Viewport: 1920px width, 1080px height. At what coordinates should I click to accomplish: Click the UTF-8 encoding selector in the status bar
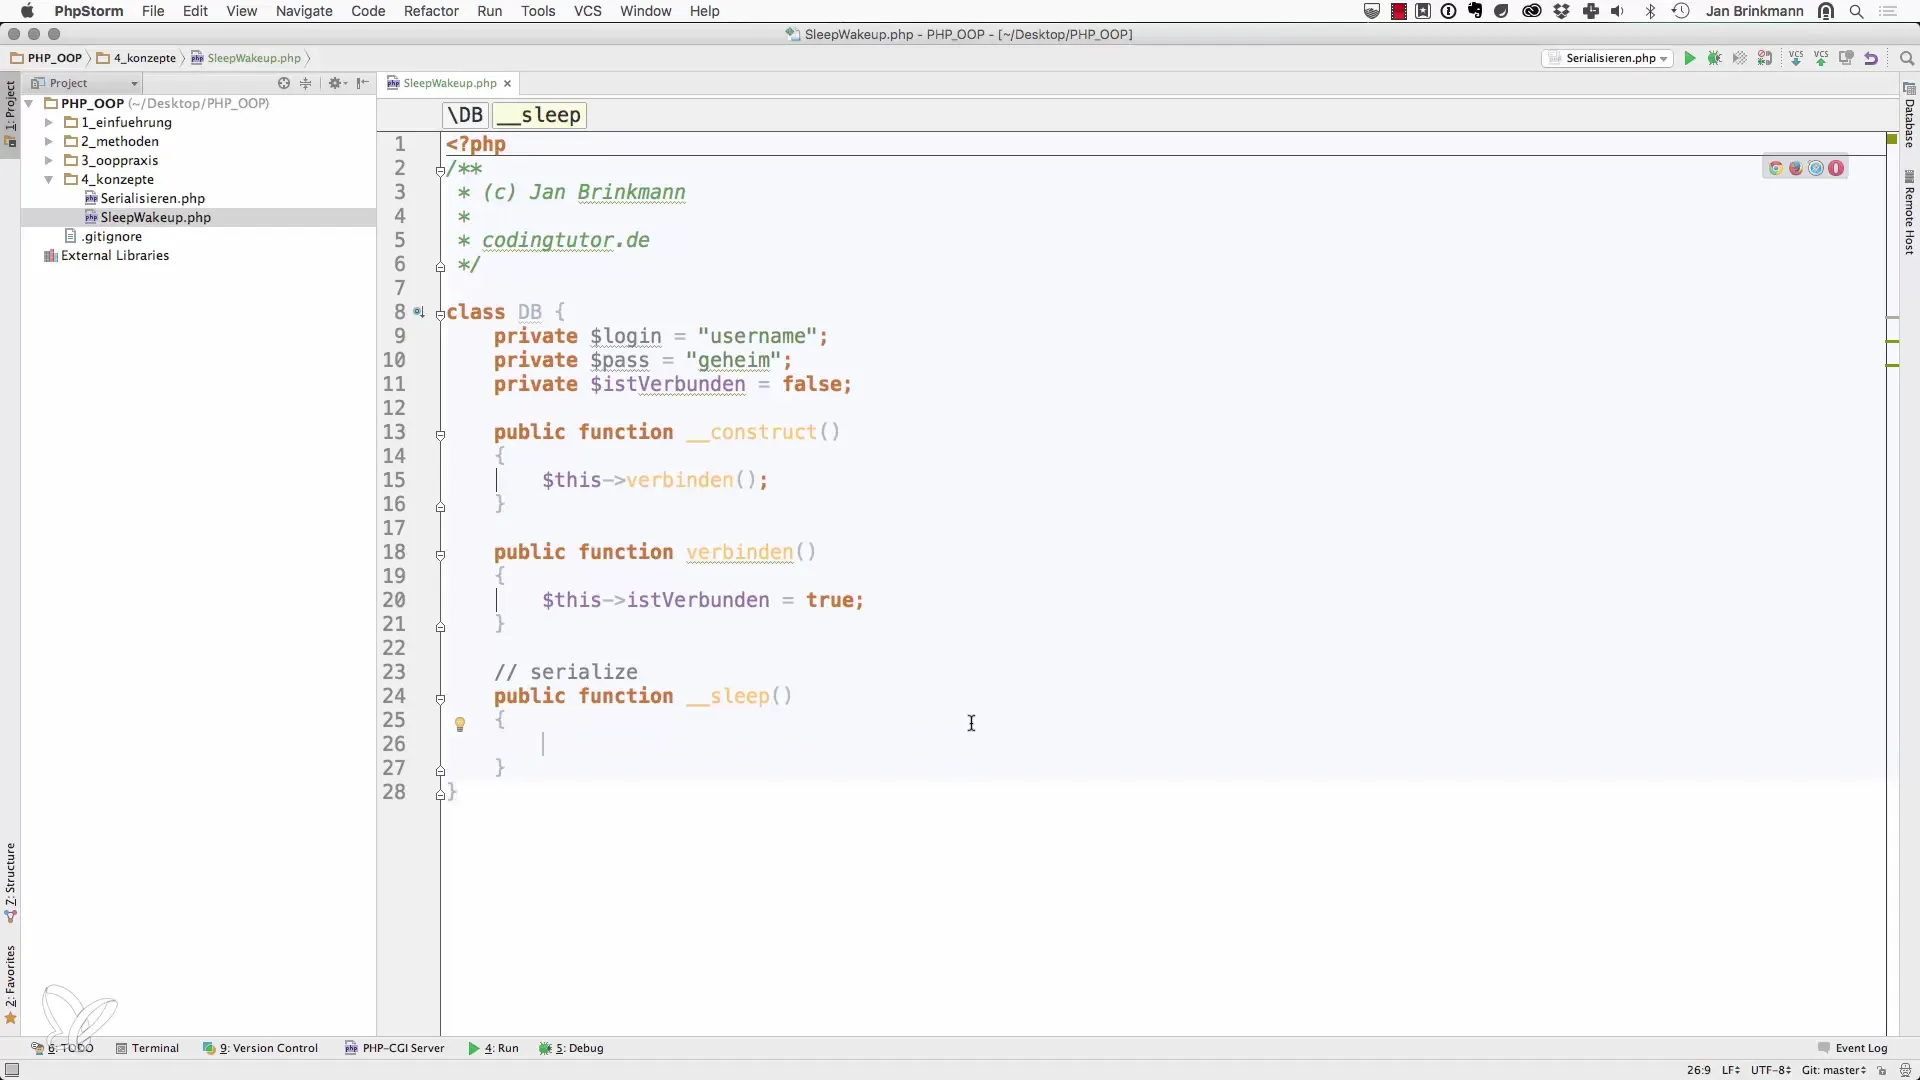pyautogui.click(x=1771, y=1070)
